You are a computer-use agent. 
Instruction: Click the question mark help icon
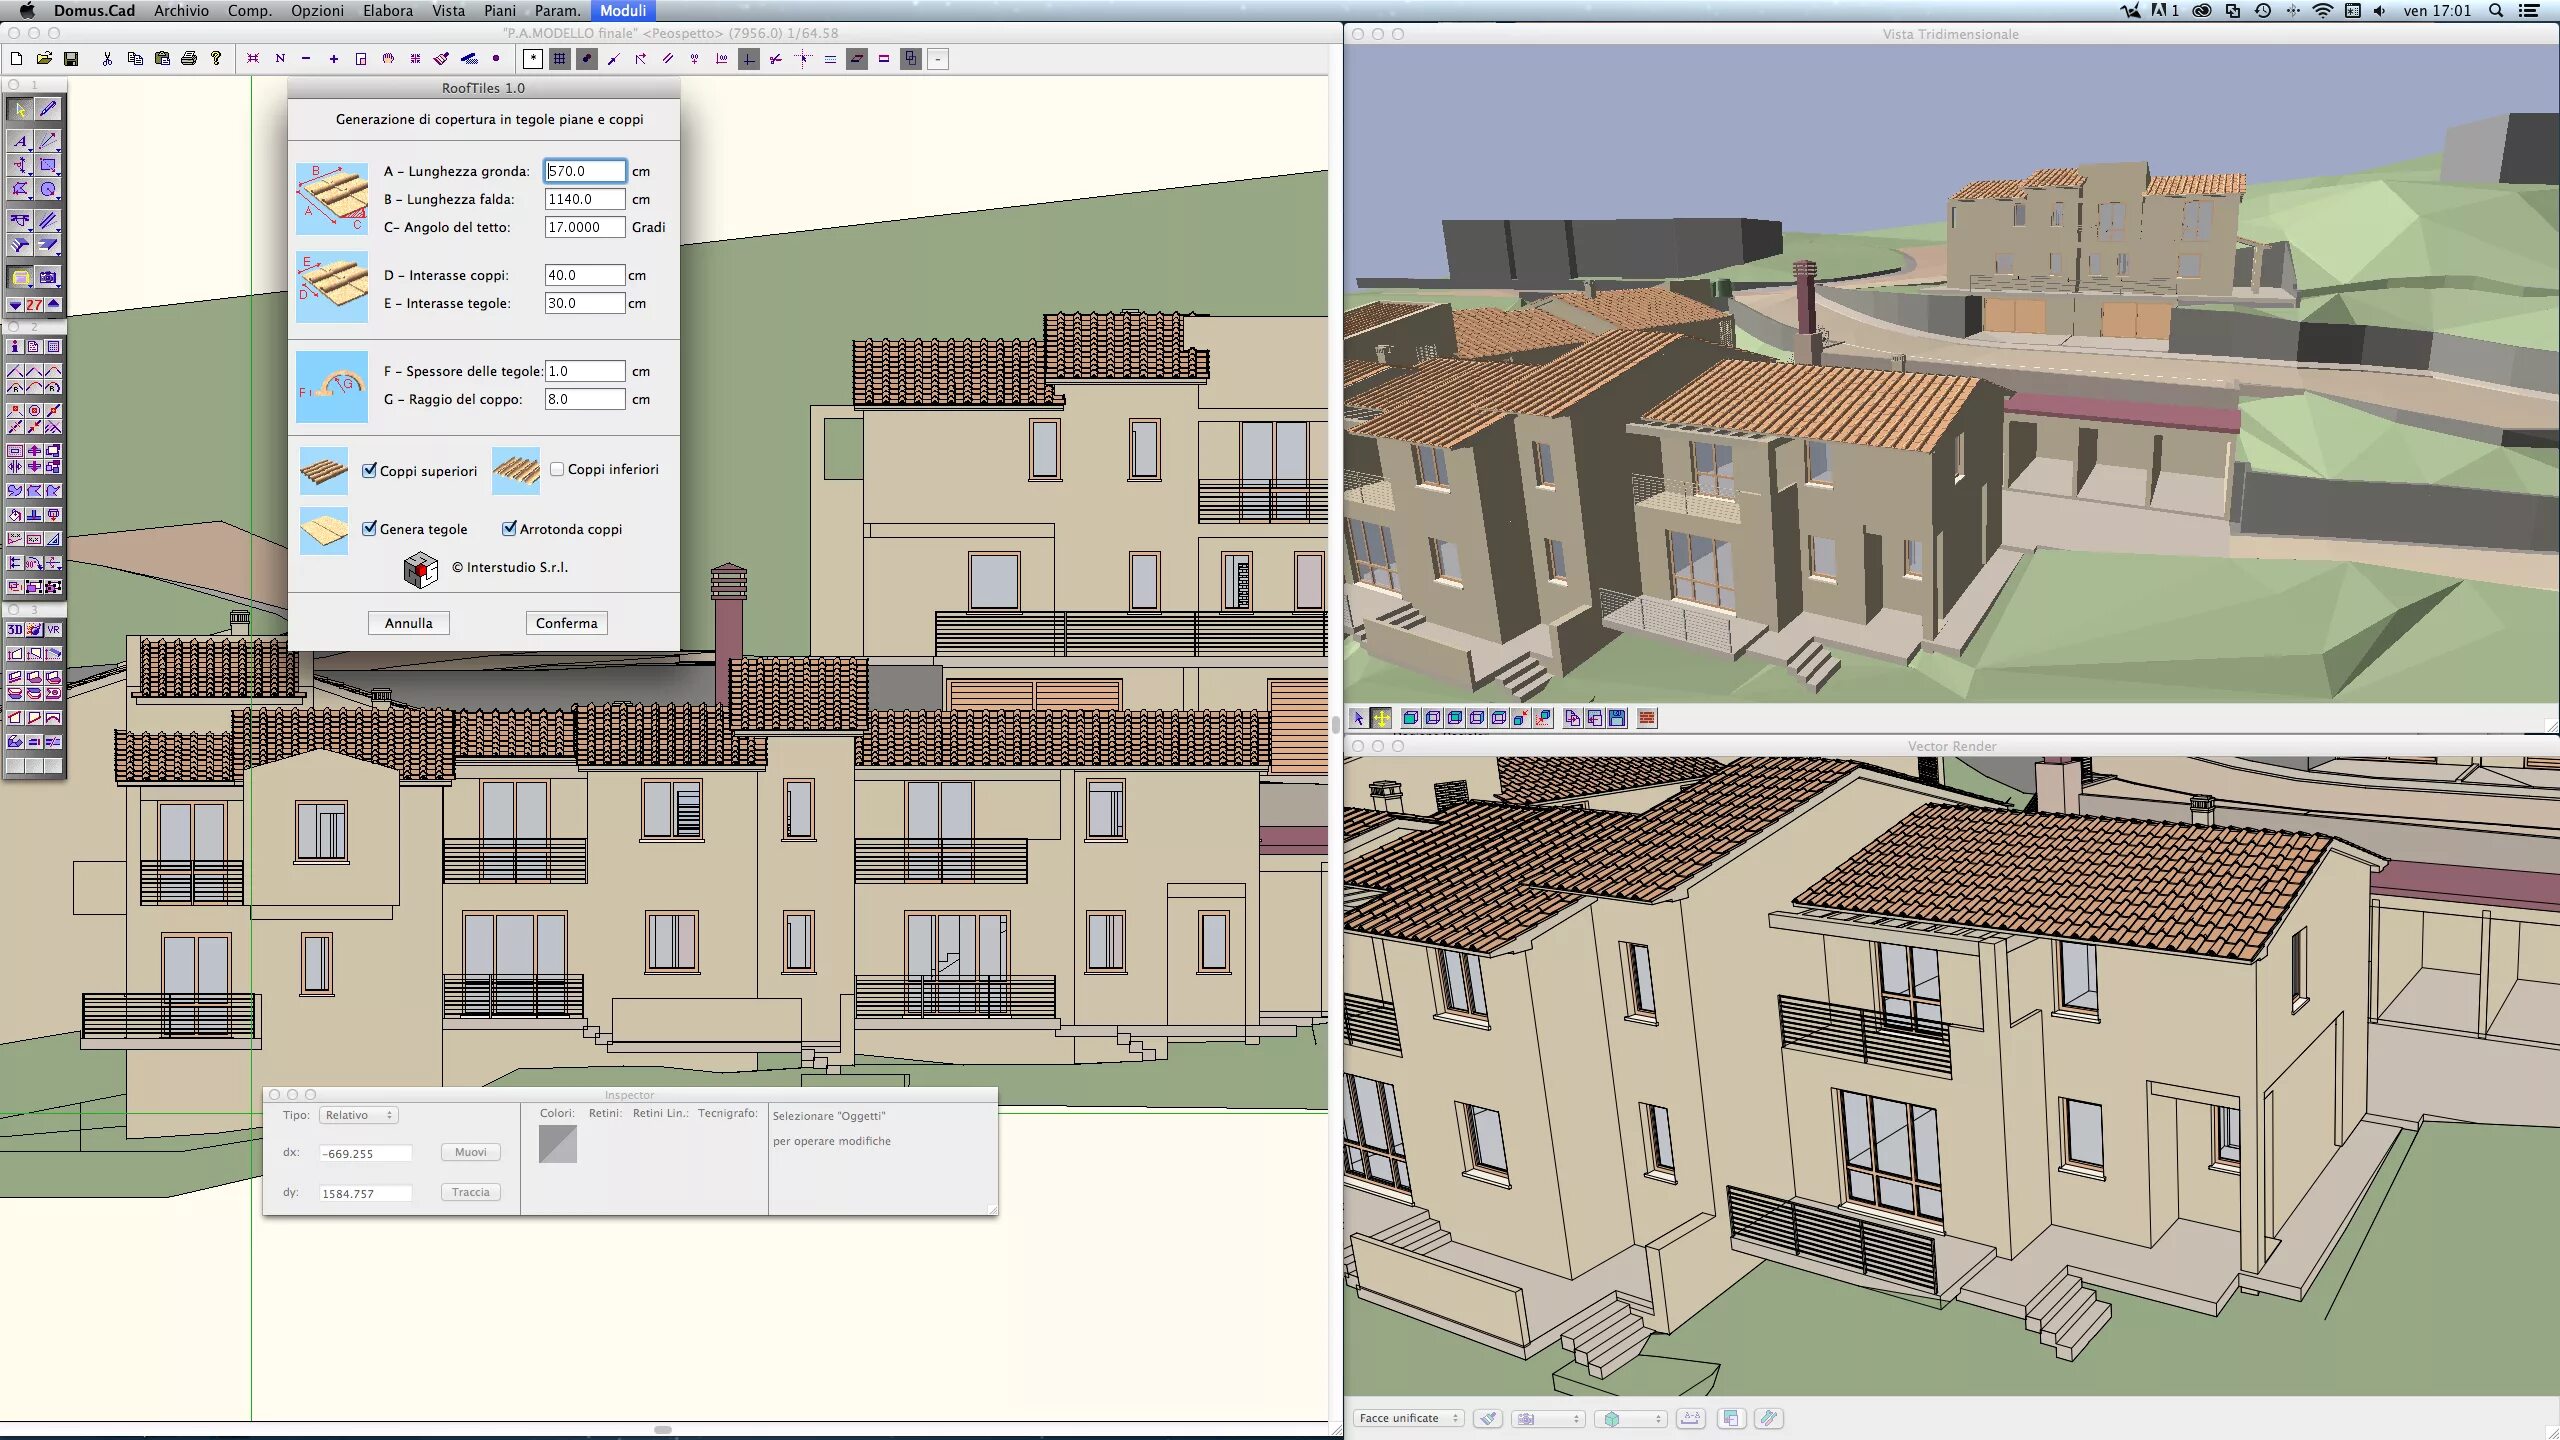pos(216,59)
